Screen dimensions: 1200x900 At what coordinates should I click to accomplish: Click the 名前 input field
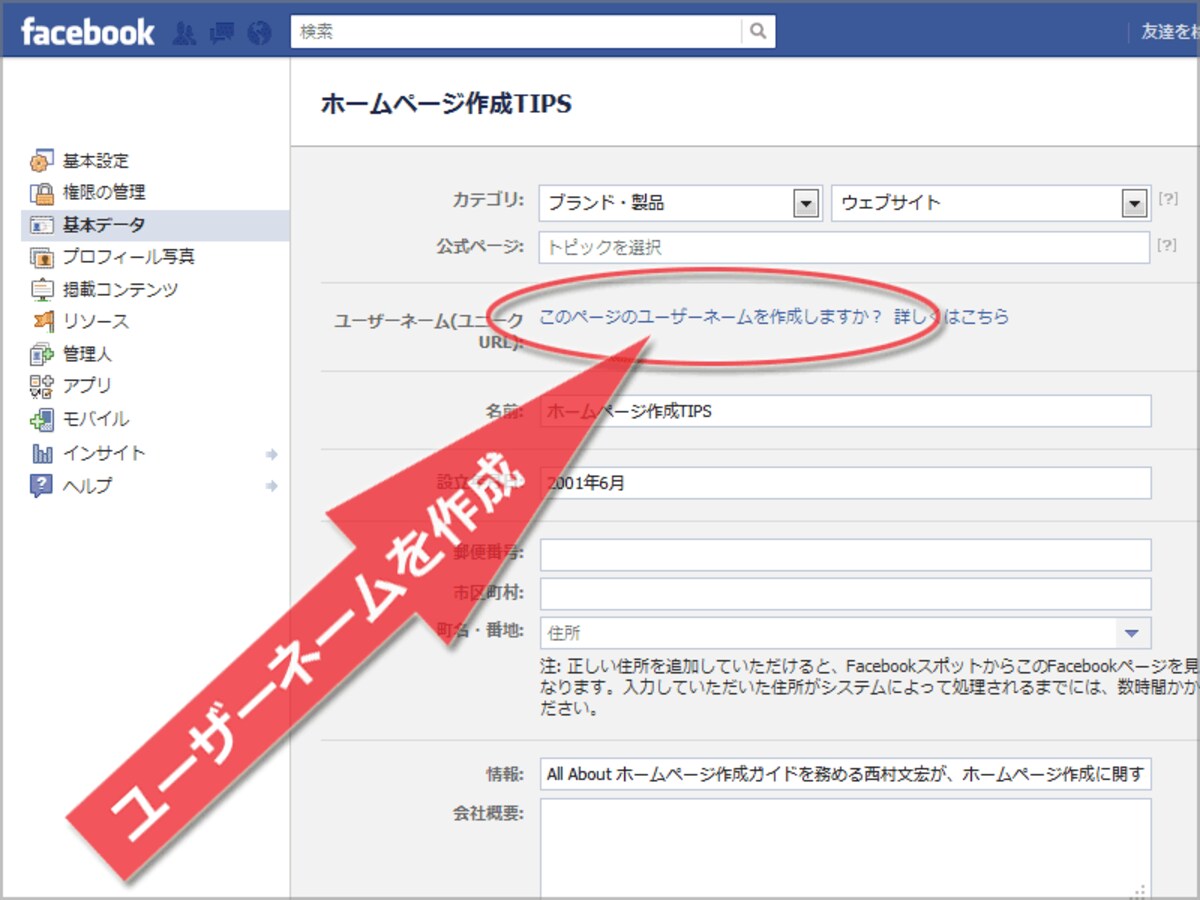[x=845, y=411]
